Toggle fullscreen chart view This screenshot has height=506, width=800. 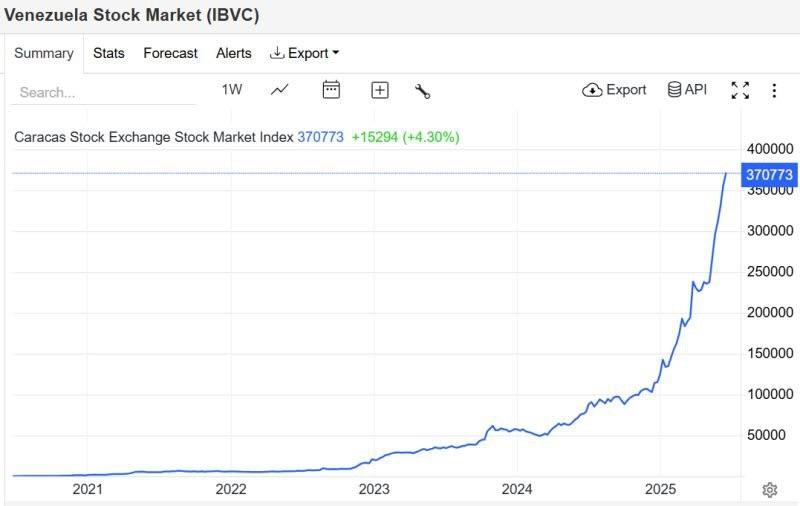point(740,90)
